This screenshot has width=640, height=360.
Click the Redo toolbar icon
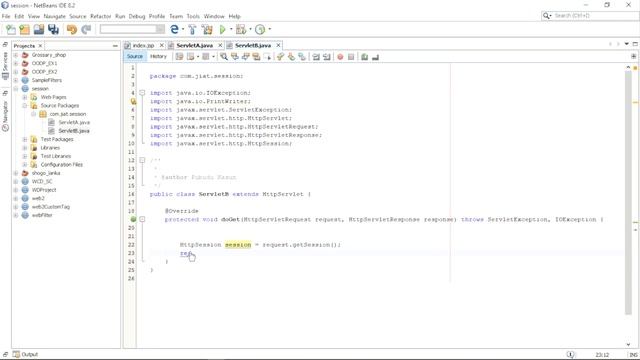86,29
